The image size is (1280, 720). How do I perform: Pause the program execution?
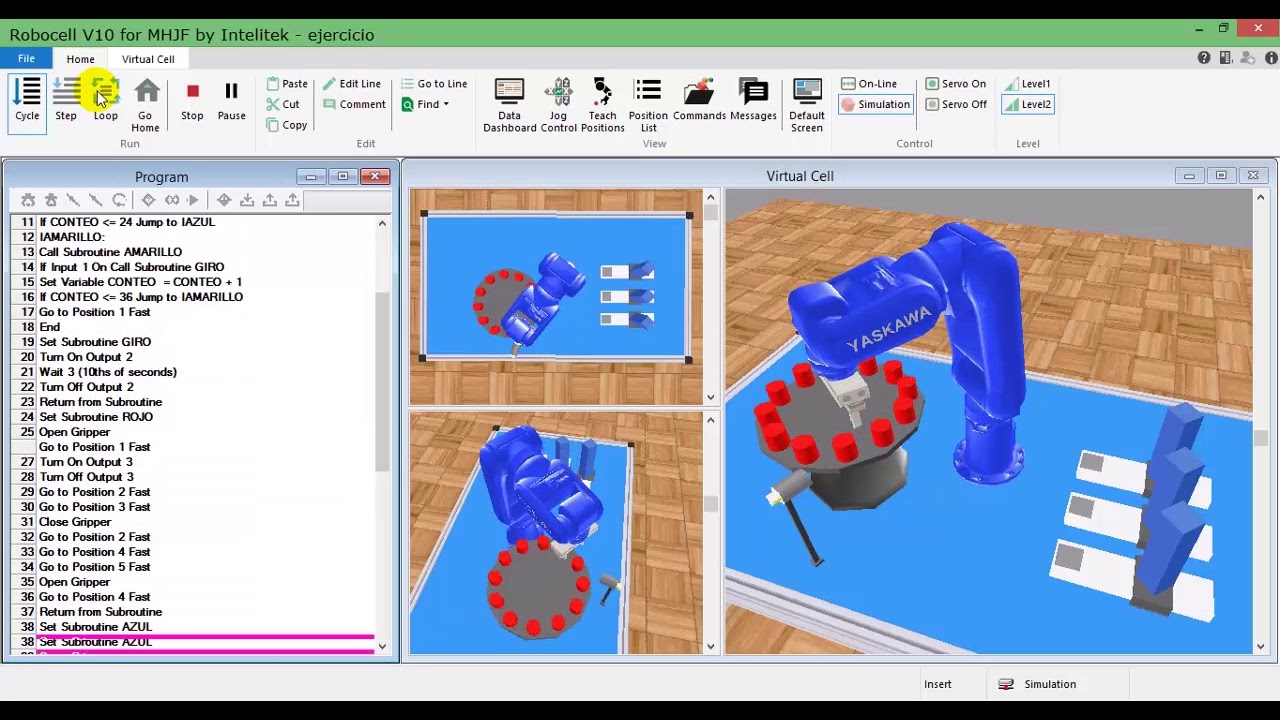(231, 100)
